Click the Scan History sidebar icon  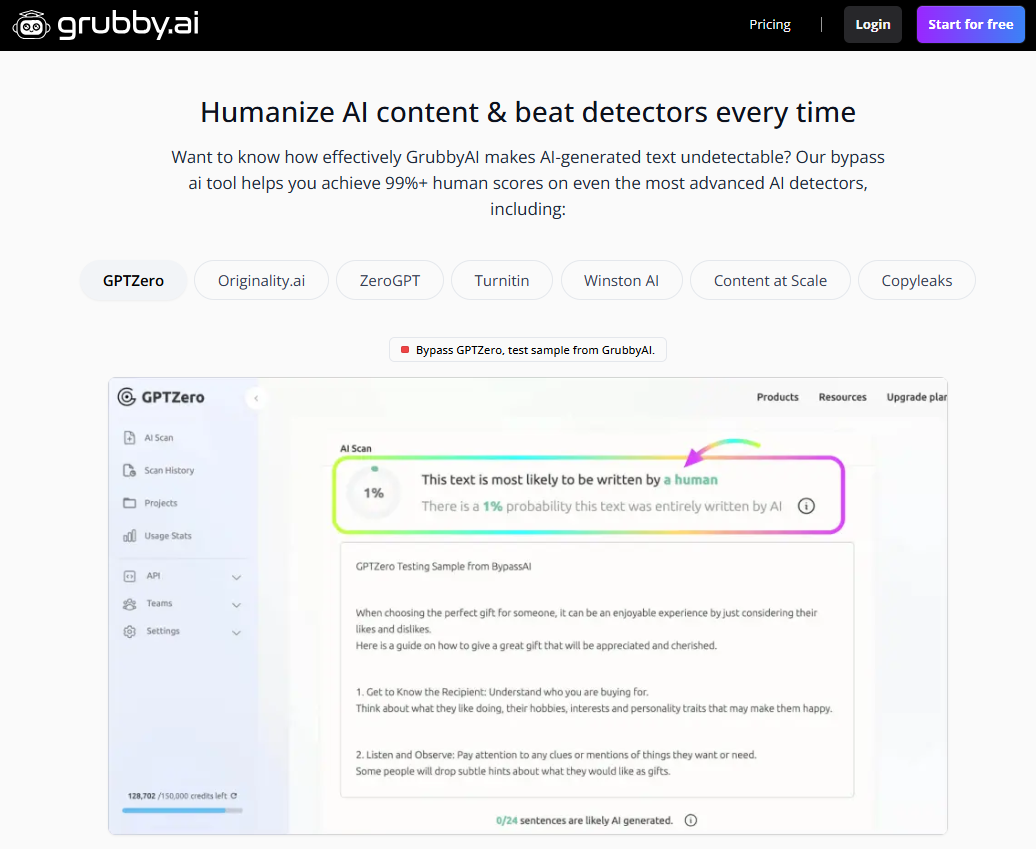click(x=130, y=470)
